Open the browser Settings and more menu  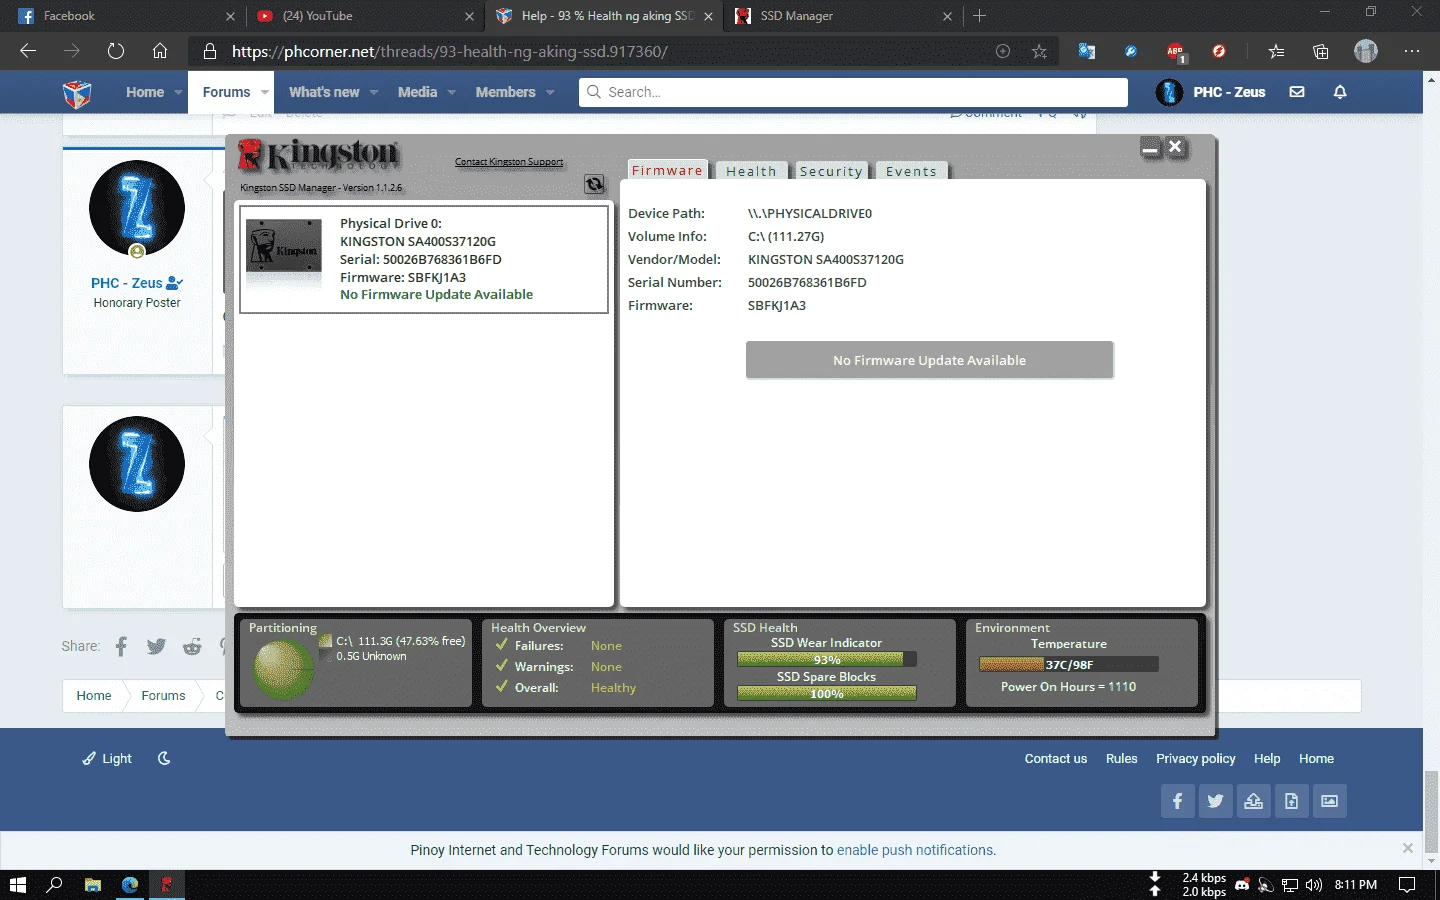[1412, 51]
